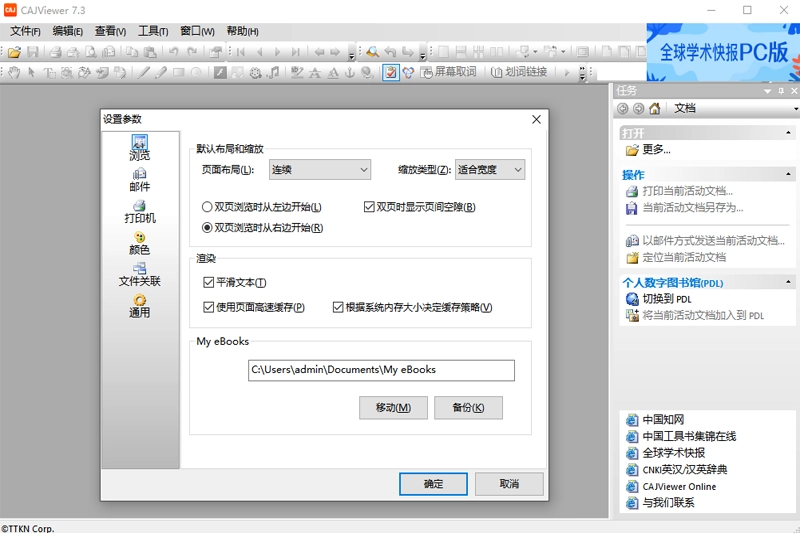
Task: Click the home icon in task pane
Action: pos(654,109)
